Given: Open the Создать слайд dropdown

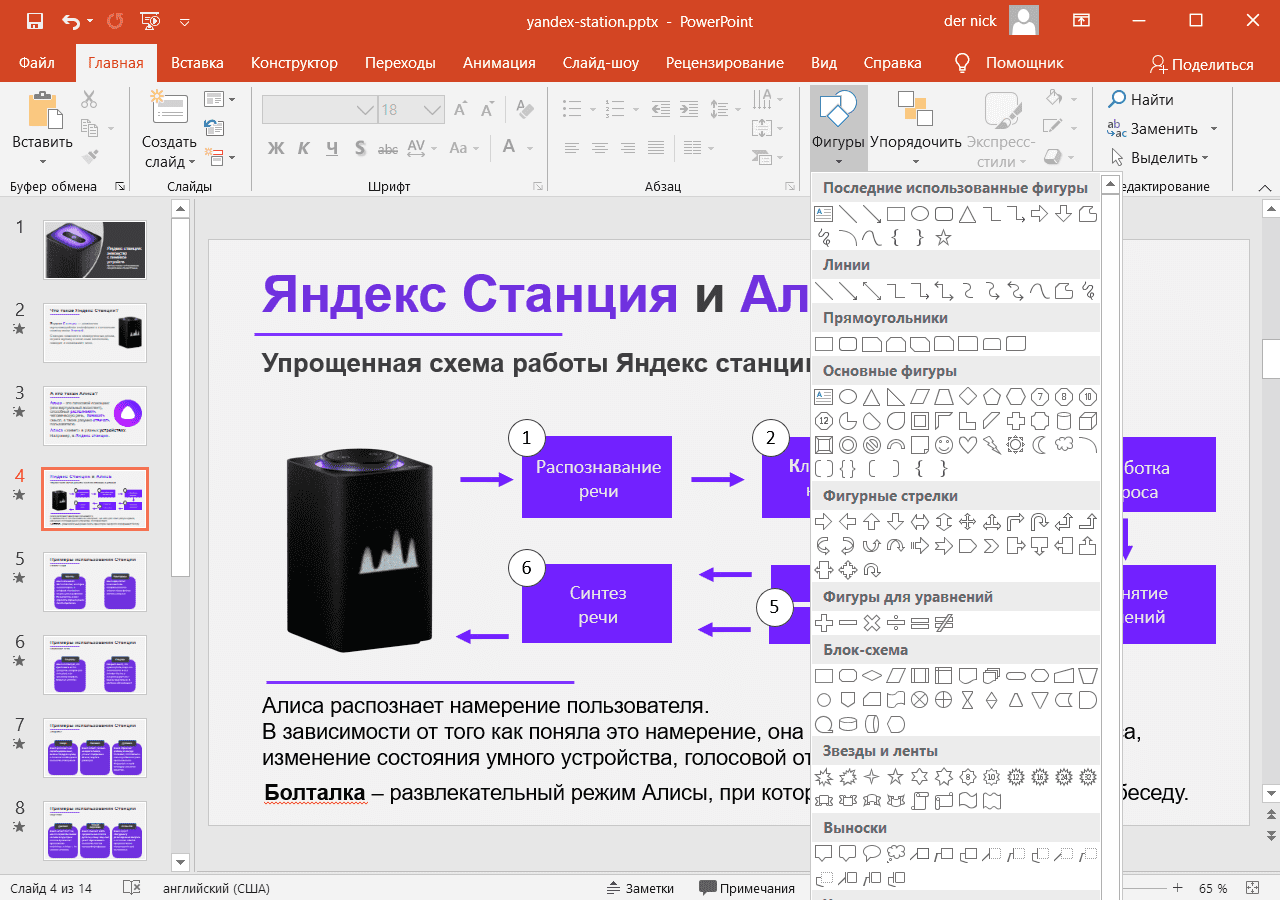Looking at the screenshot, I should (169, 152).
